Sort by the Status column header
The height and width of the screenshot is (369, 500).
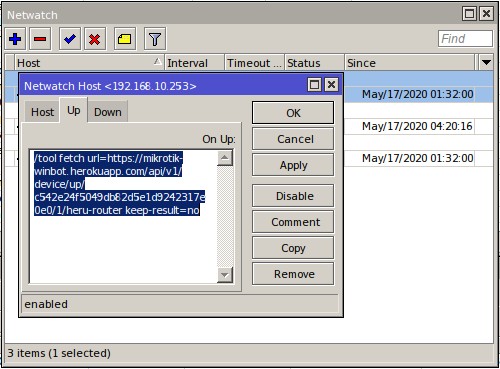[314, 63]
